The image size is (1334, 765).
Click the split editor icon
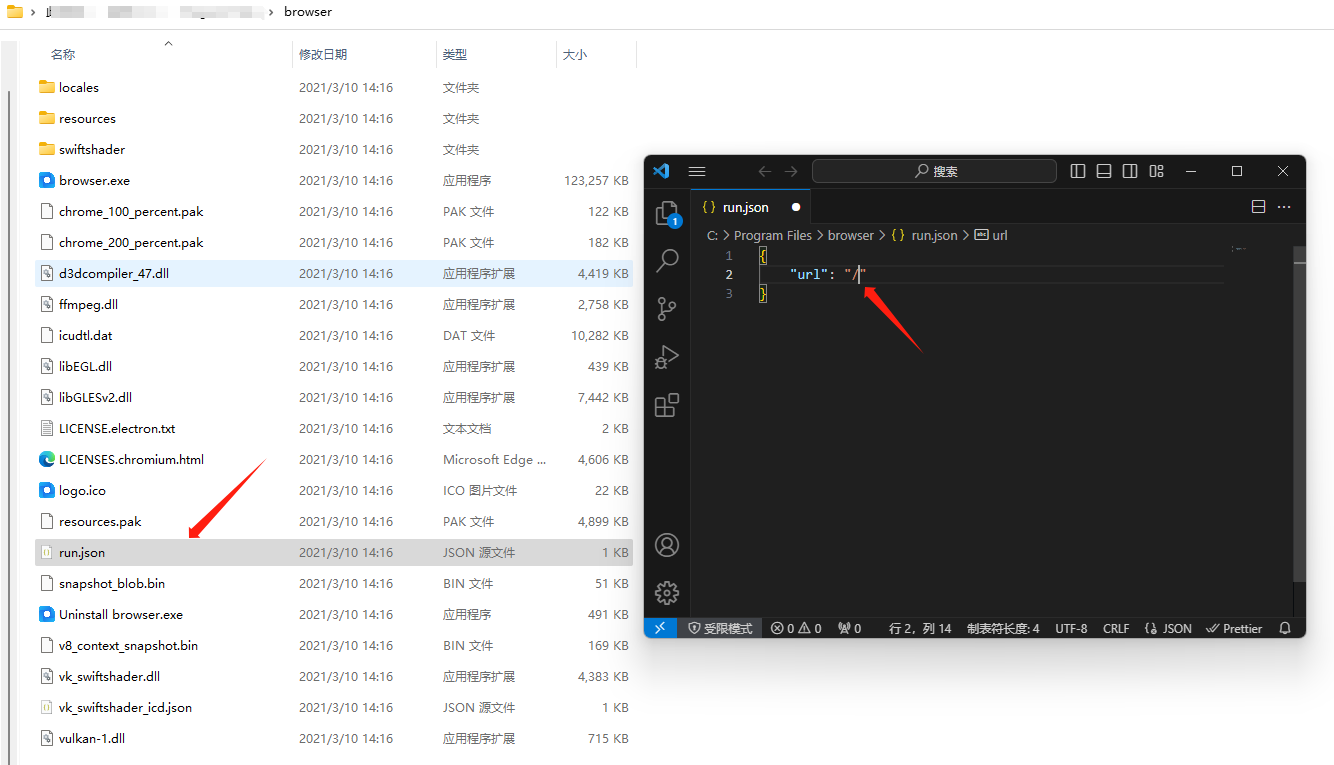(x=1258, y=207)
